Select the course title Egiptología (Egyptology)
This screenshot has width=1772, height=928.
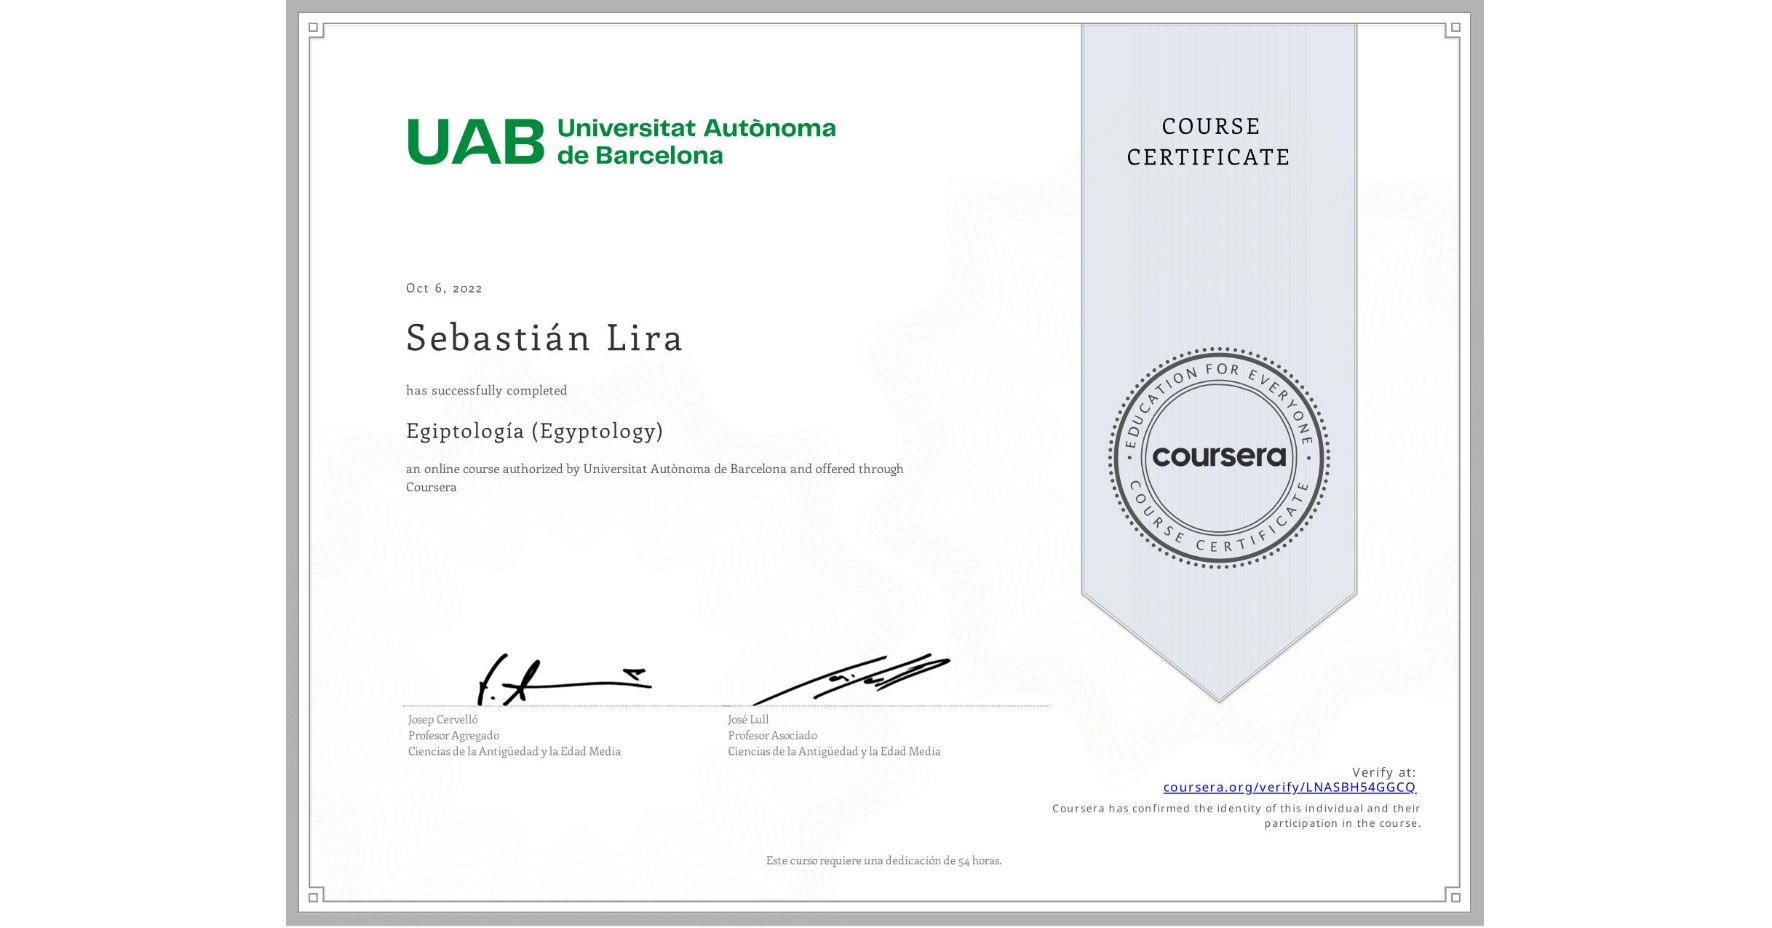coord(534,431)
